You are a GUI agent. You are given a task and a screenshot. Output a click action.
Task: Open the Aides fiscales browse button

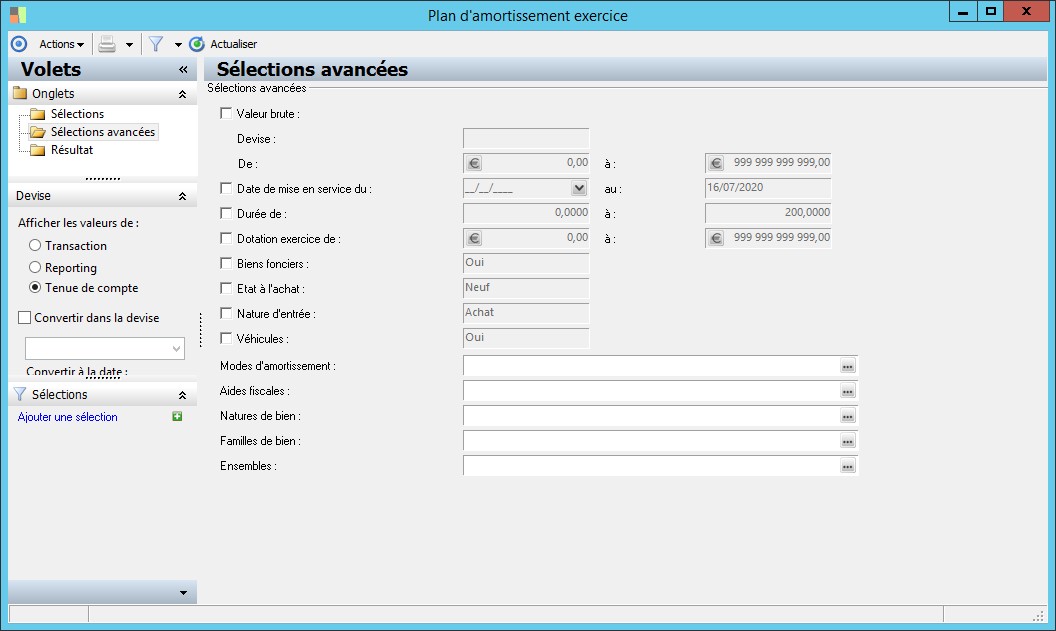[848, 392]
